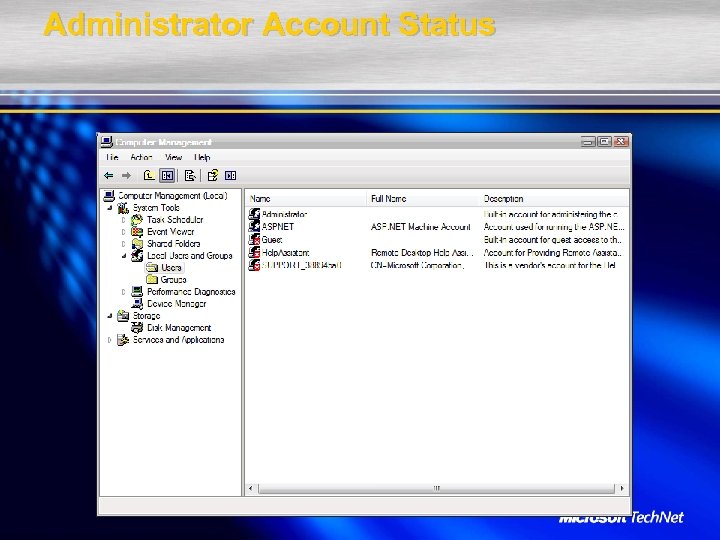This screenshot has height=540, width=720.
Task: Toggle the Show/Hide Console Tree button
Action: [x=167, y=175]
